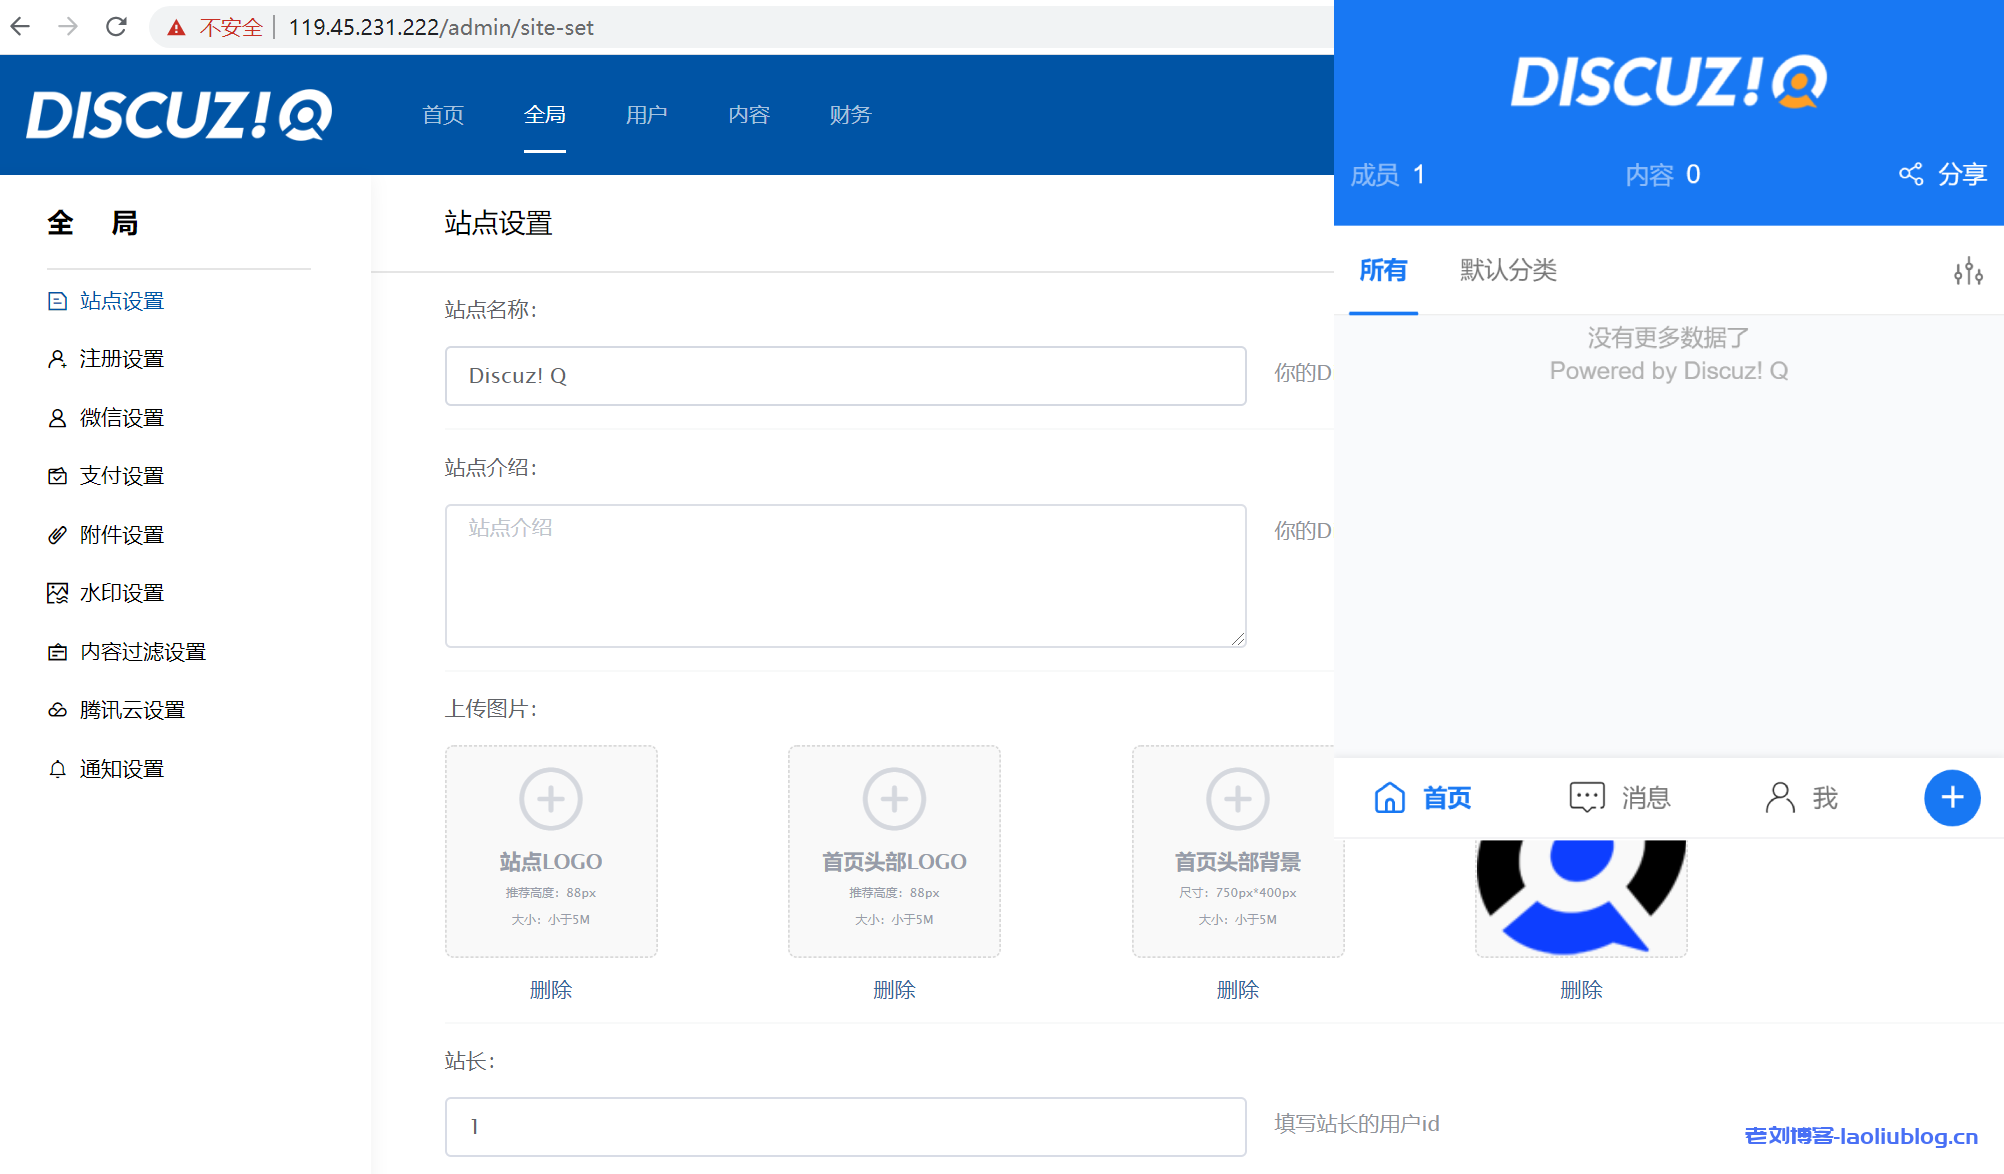Viewport: 2004px width, 1174px height.
Task: Click 删除 under the uploaded avatar image
Action: click(x=1580, y=990)
